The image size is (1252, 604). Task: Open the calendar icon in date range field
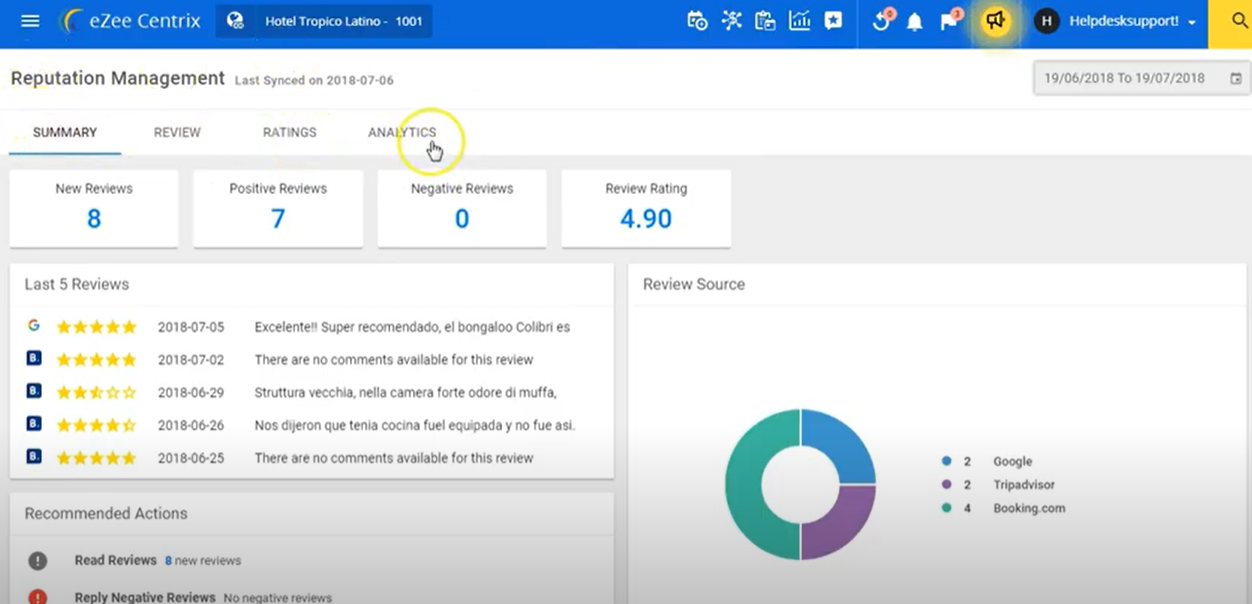[1236, 78]
